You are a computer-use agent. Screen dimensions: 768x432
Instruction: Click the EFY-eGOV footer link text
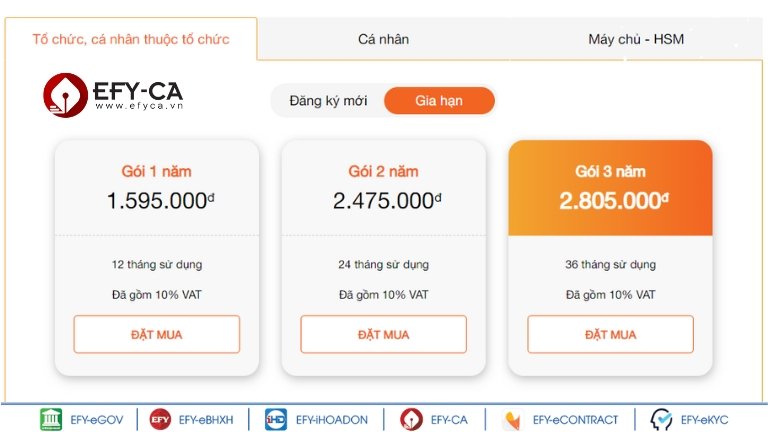click(x=96, y=420)
